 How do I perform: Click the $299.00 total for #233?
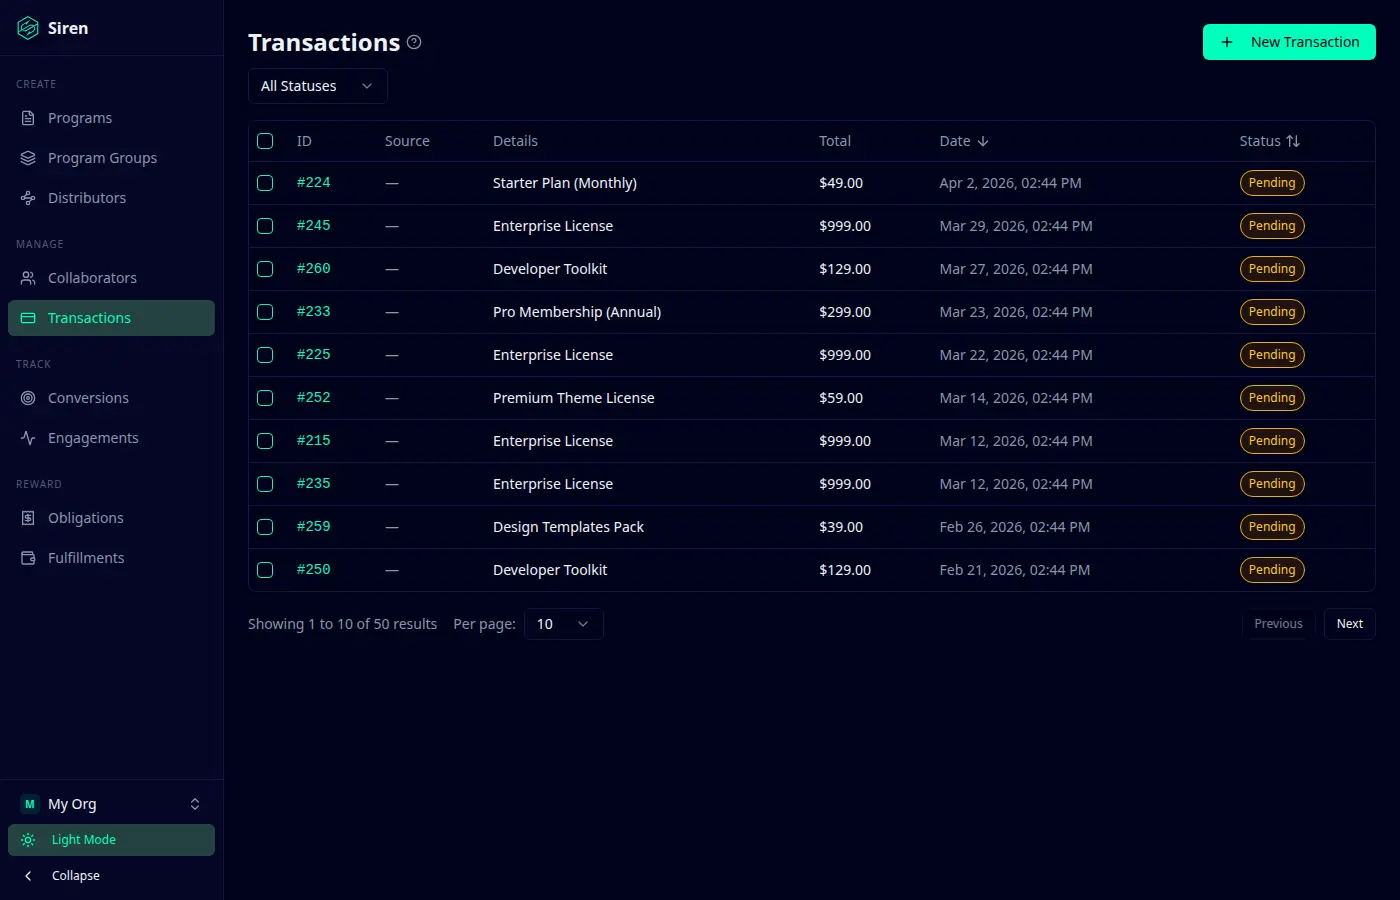845,312
